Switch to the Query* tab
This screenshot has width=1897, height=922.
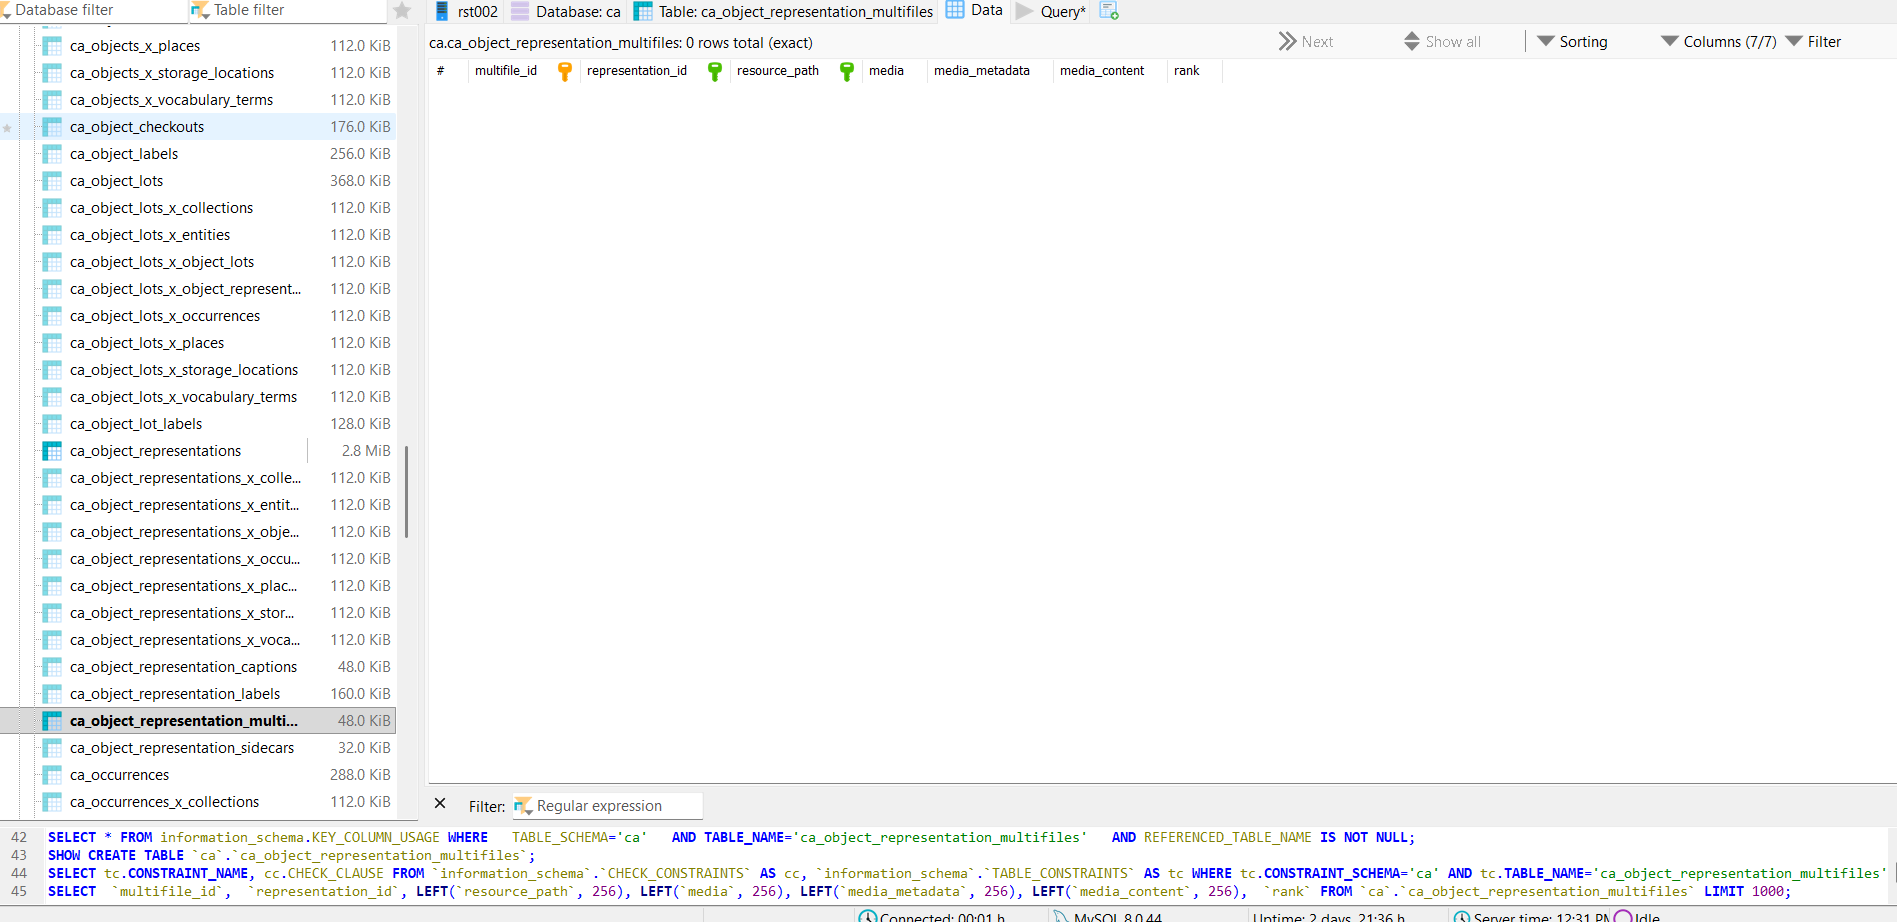(1052, 12)
